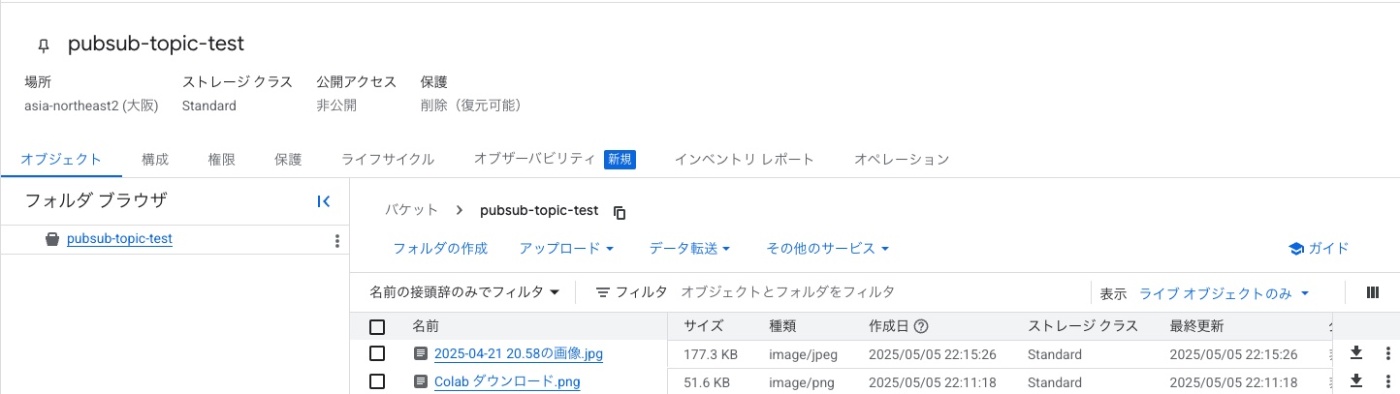Screen dimensions: 1400x394
Task: Expand the アップロード dropdown
Action: pos(566,248)
